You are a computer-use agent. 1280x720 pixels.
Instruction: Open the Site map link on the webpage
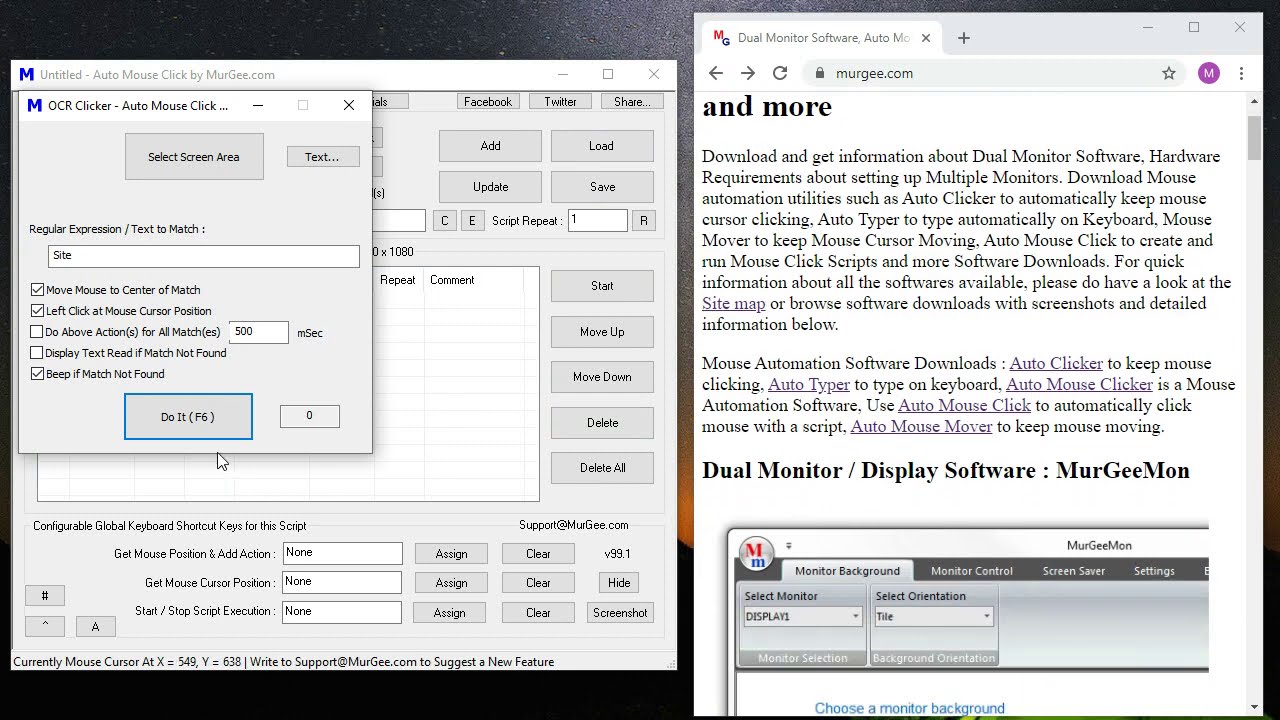tap(733, 304)
